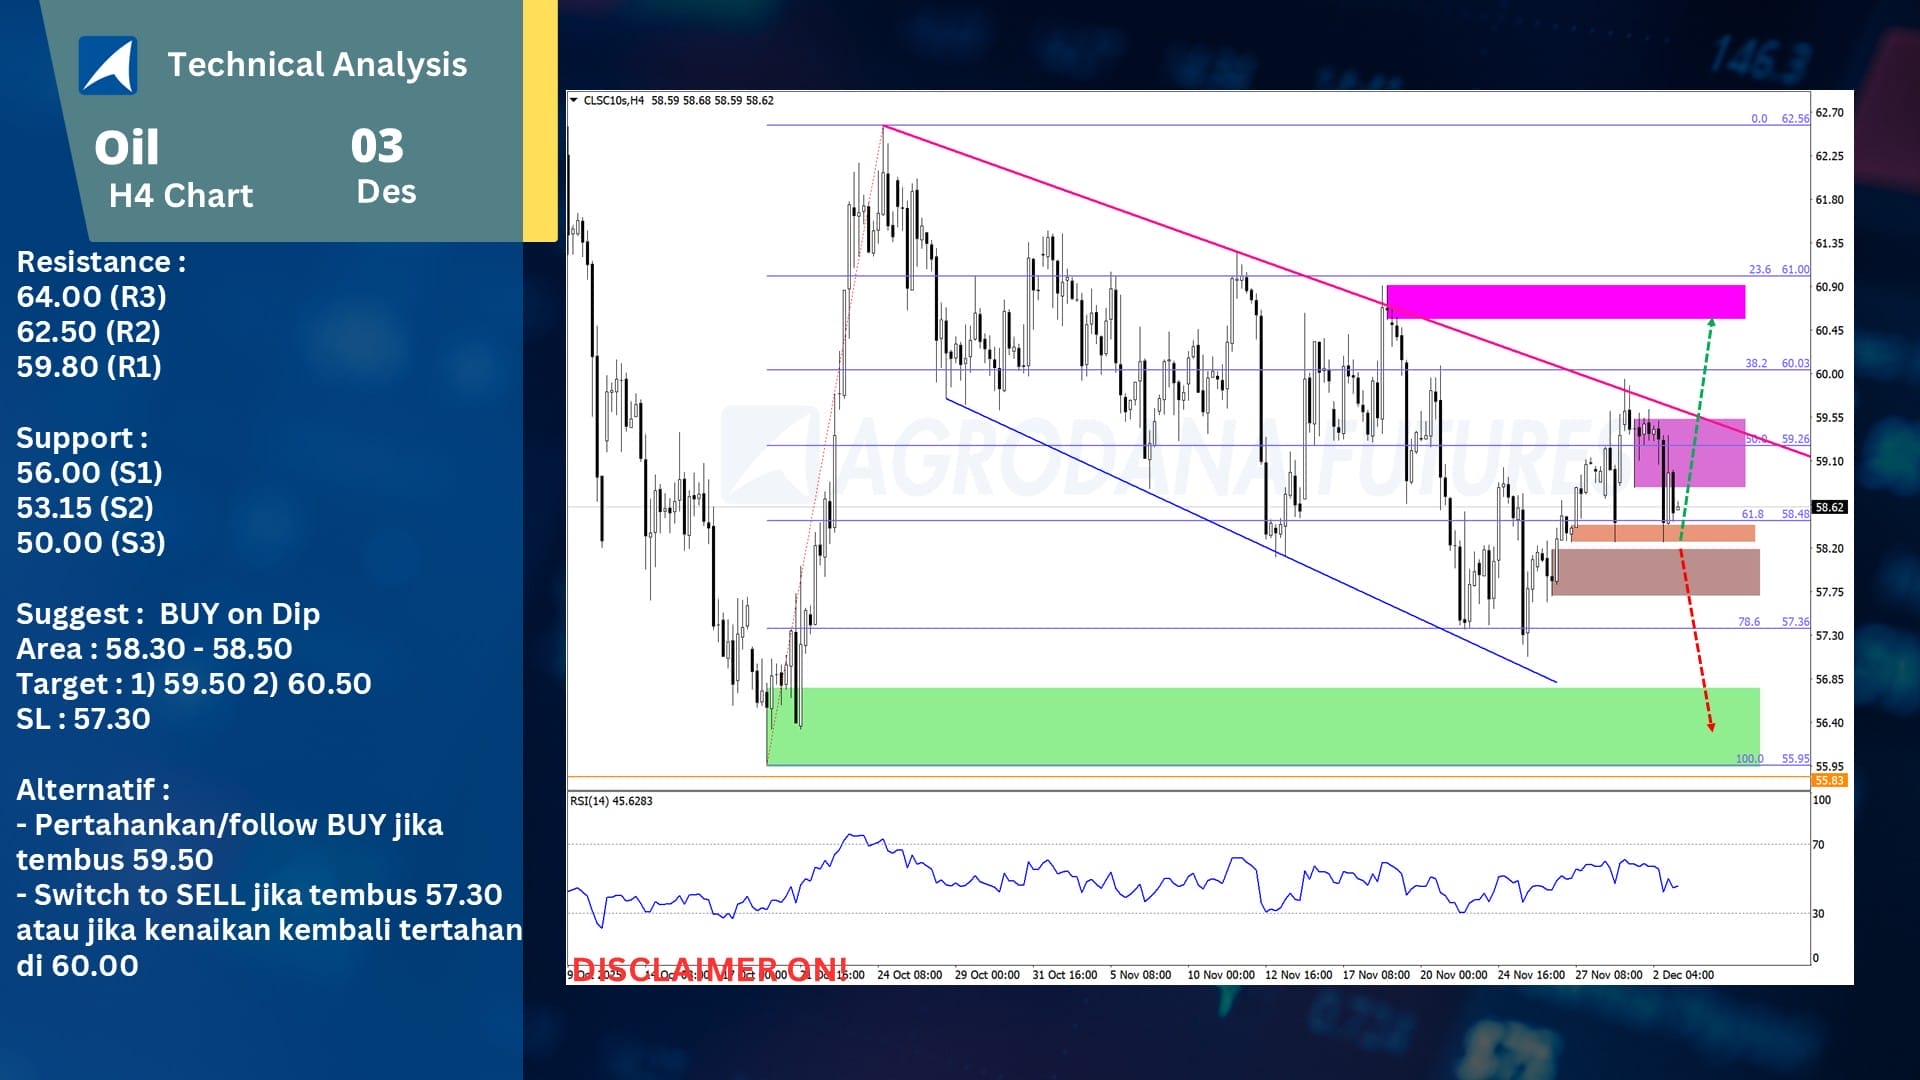Screen dimensions: 1920x1080
Task: Click the 23.6 Fibonacci level label
Action: pyautogui.click(x=1759, y=269)
